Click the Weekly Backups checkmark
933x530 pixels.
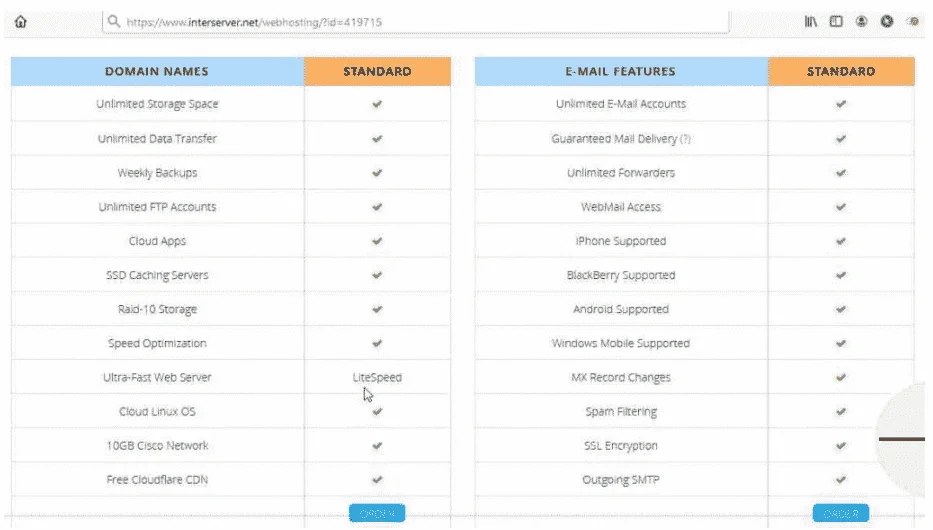click(377, 173)
